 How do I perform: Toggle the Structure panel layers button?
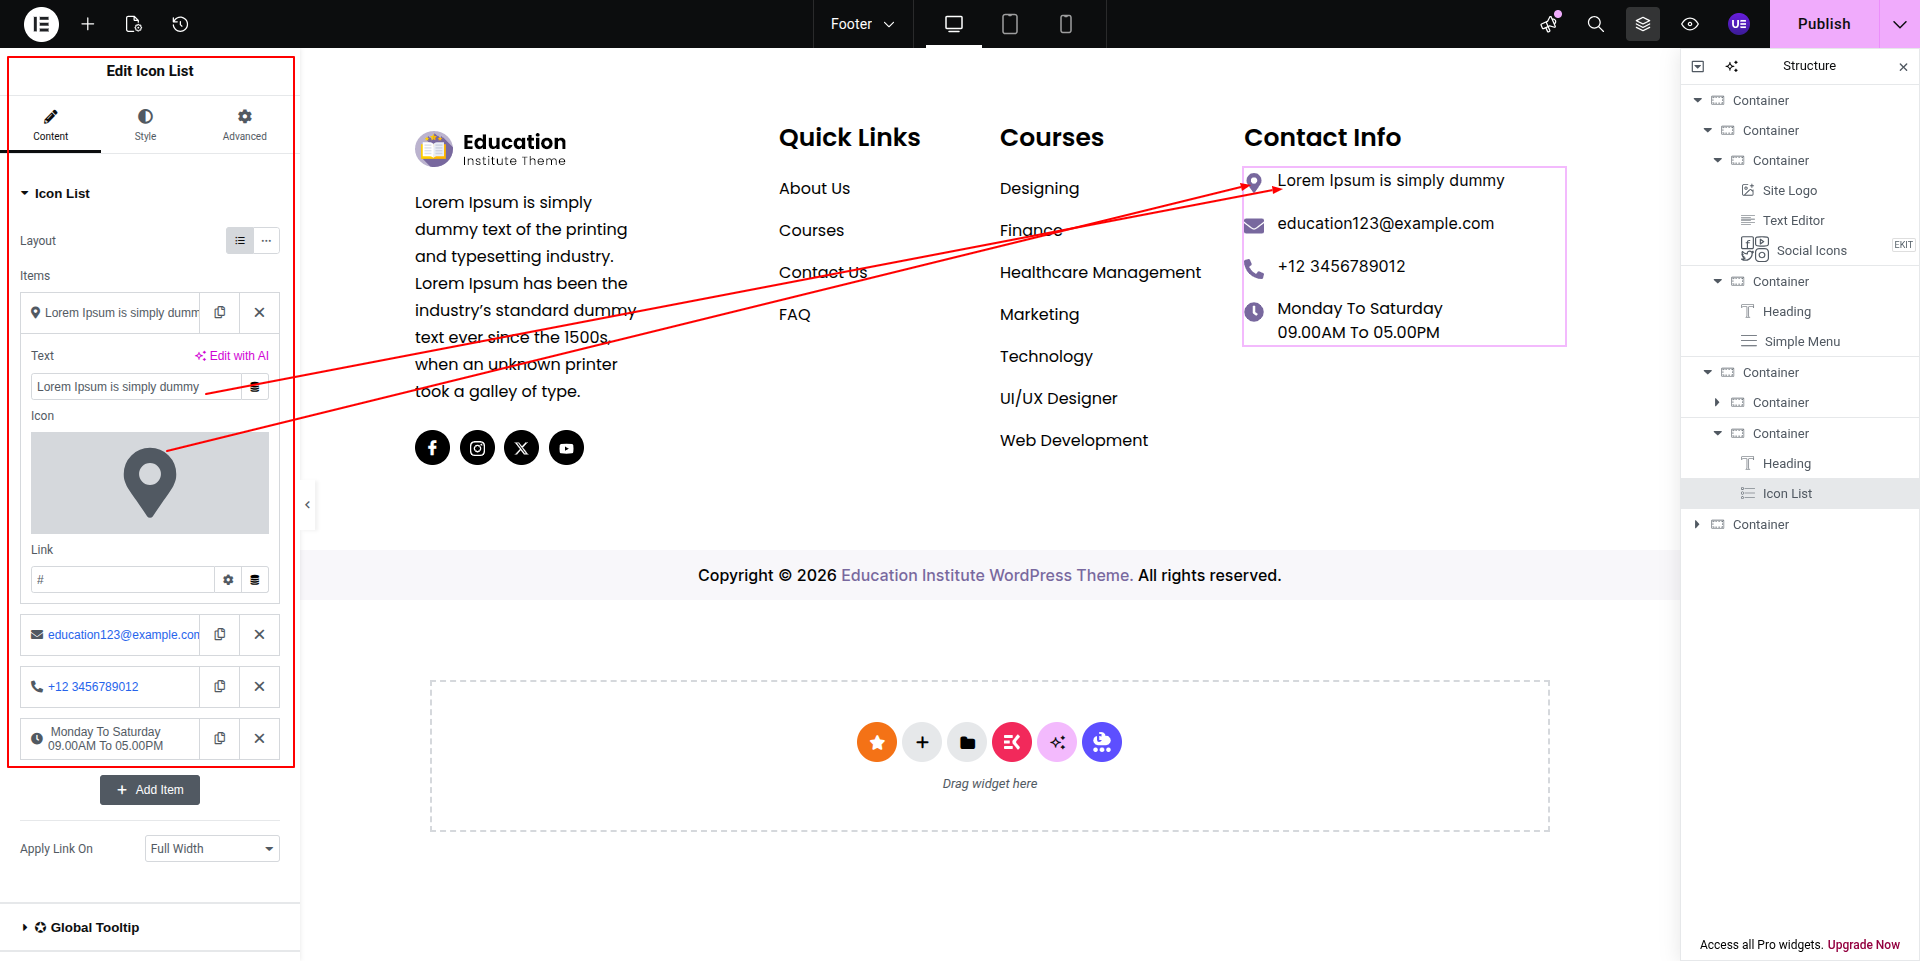tap(1642, 24)
